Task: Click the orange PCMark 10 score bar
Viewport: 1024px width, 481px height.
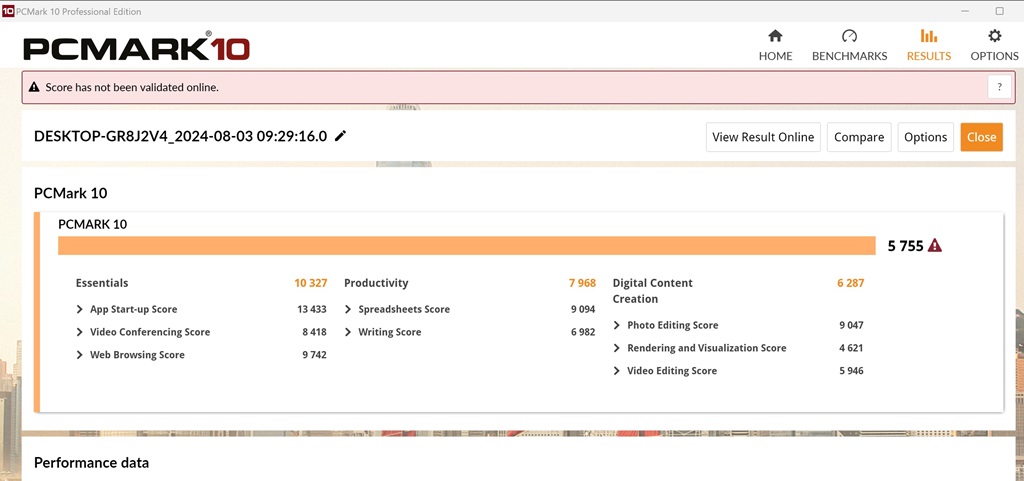Action: pos(466,245)
